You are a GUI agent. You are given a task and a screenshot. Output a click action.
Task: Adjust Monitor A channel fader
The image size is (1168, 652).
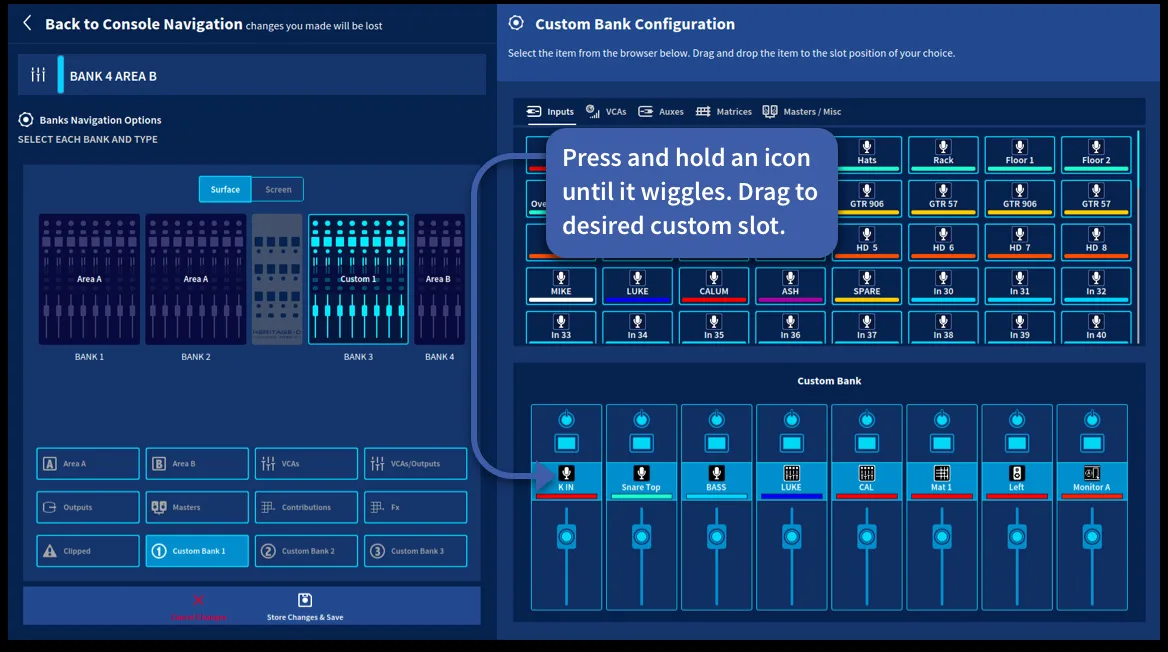pos(1092,537)
